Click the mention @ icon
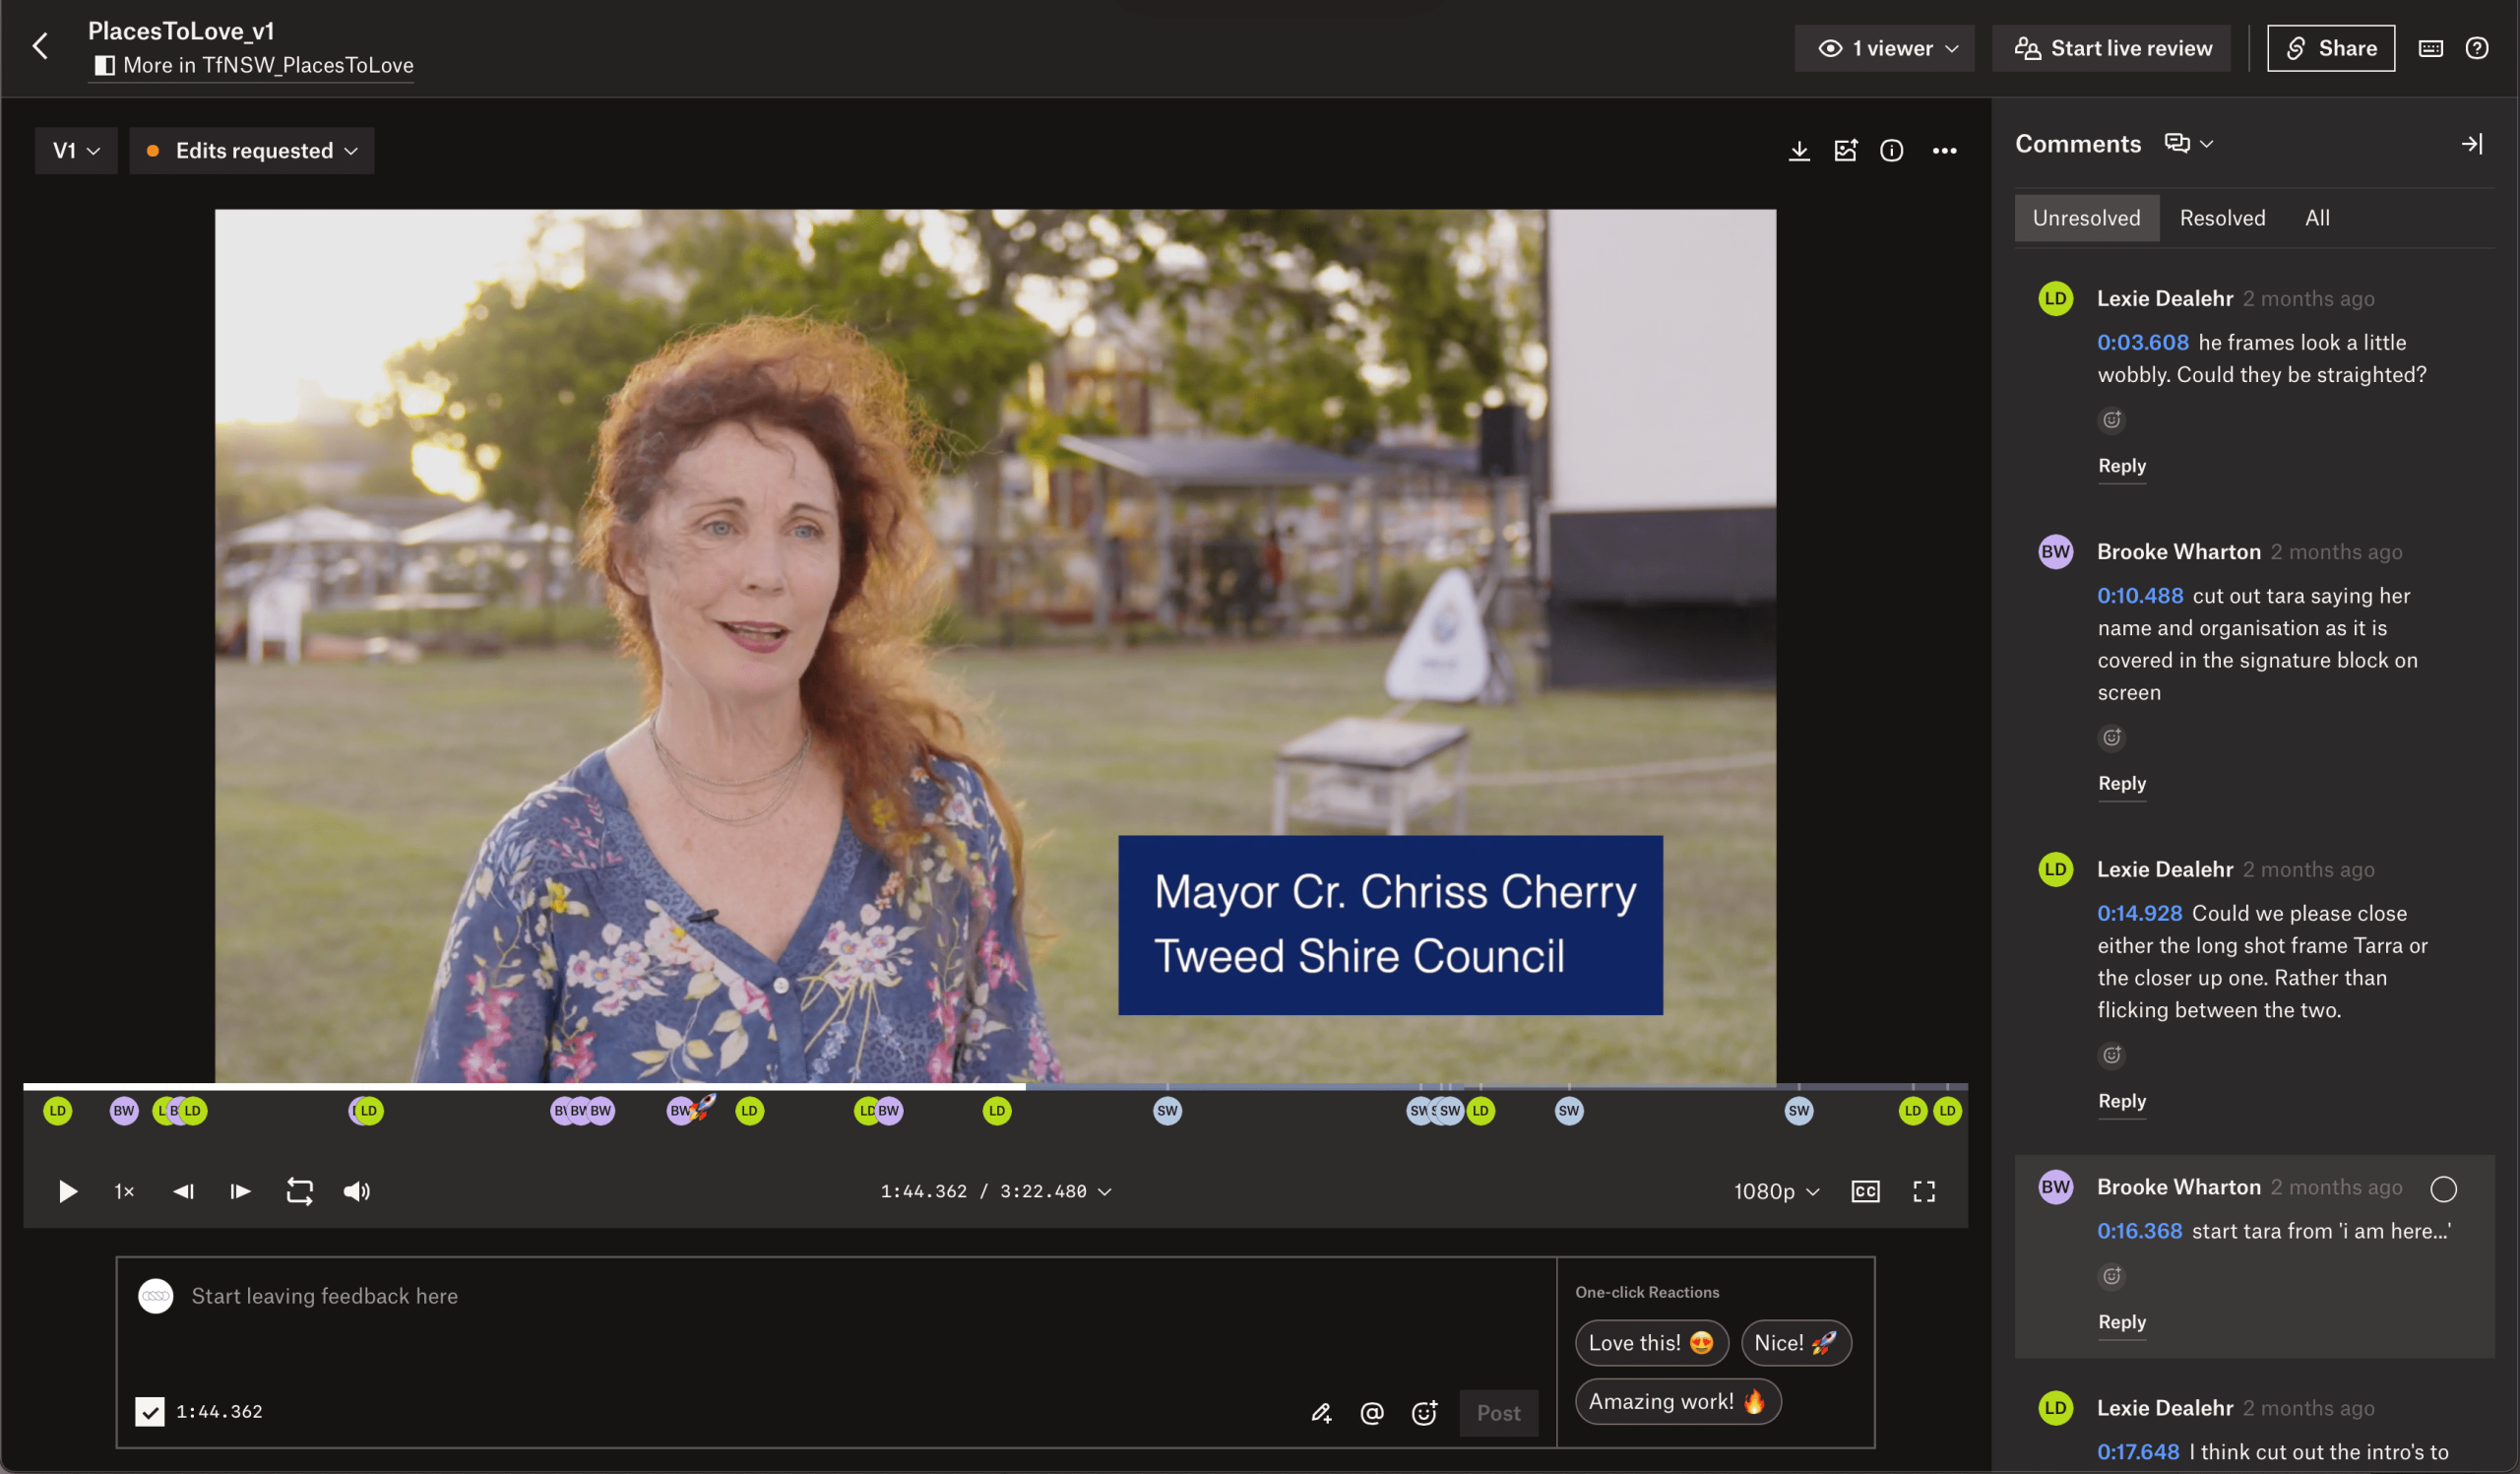Viewport: 2520px width, 1474px height. tap(1372, 1412)
